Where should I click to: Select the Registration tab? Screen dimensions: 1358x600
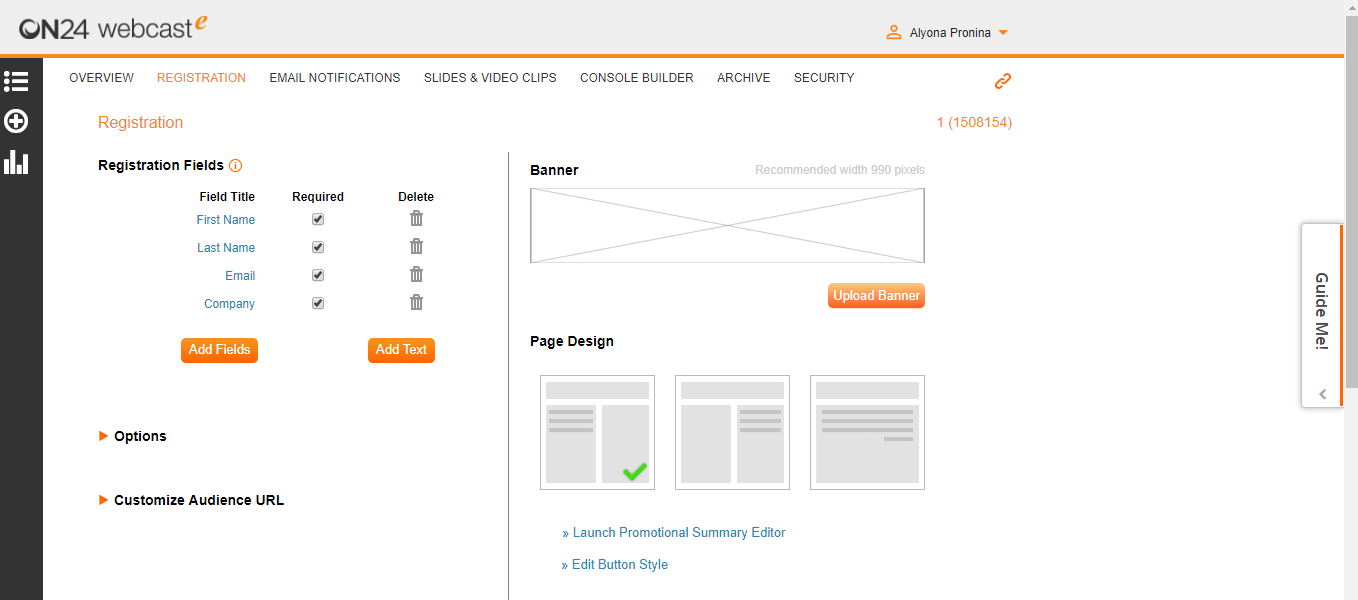click(x=201, y=78)
